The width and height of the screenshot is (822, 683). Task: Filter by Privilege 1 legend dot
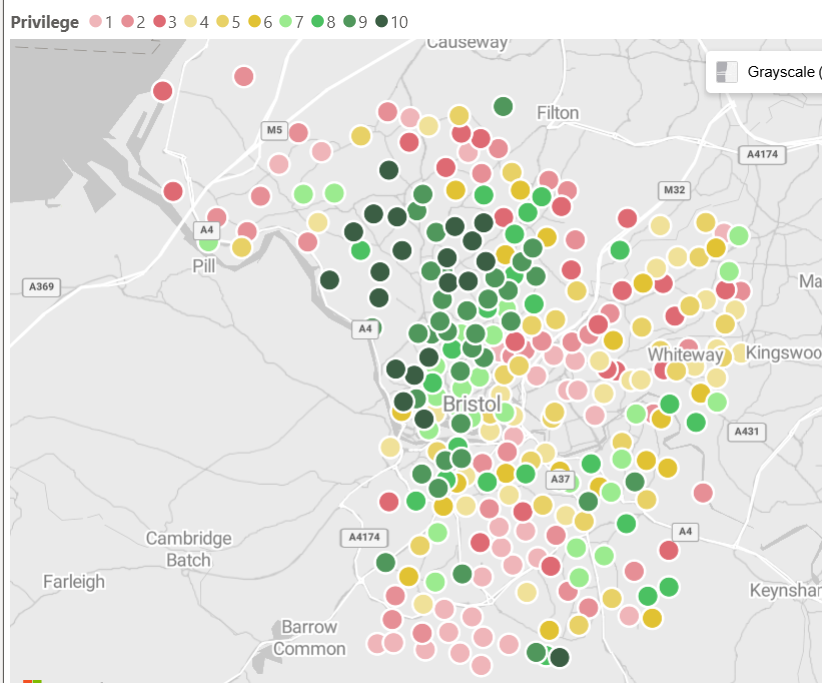click(97, 22)
